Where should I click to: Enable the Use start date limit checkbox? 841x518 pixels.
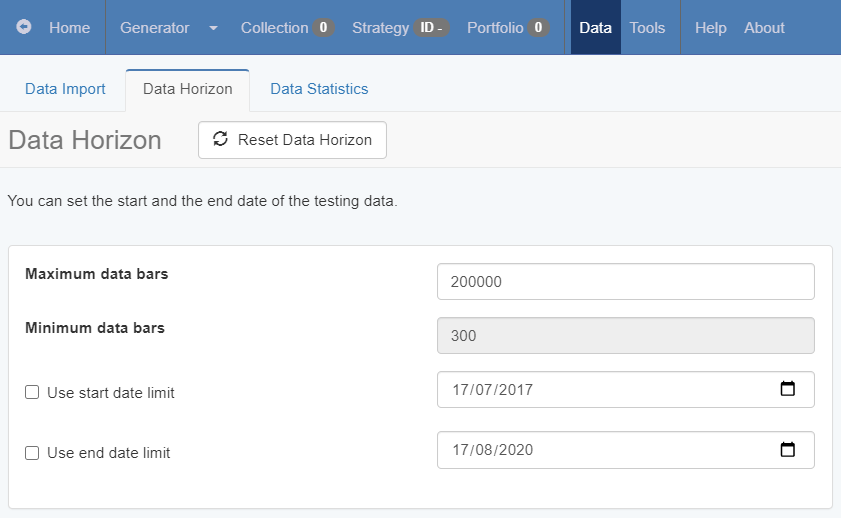pyautogui.click(x=32, y=393)
